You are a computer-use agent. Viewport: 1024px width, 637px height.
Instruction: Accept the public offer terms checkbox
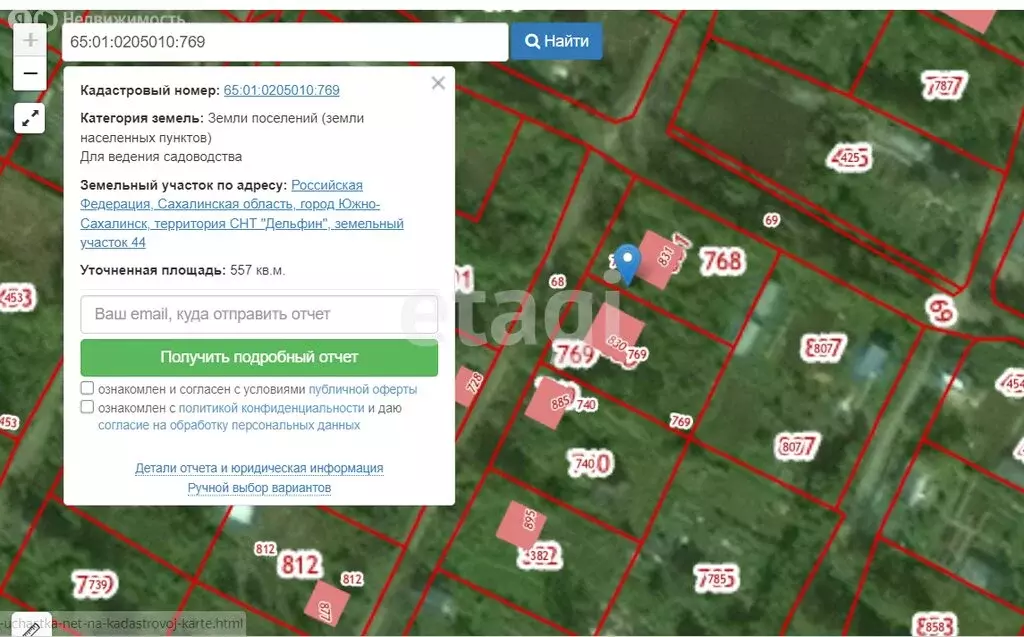[88, 389]
